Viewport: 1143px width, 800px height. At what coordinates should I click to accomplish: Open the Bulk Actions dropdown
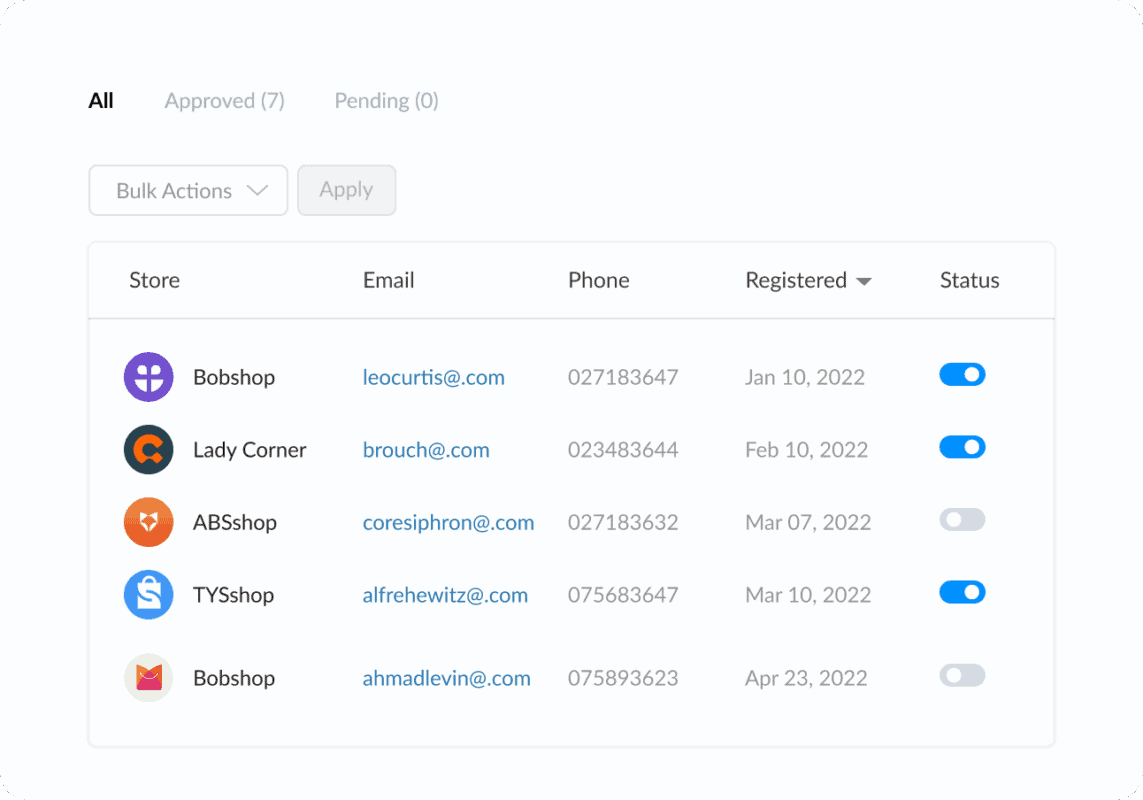[x=188, y=191]
